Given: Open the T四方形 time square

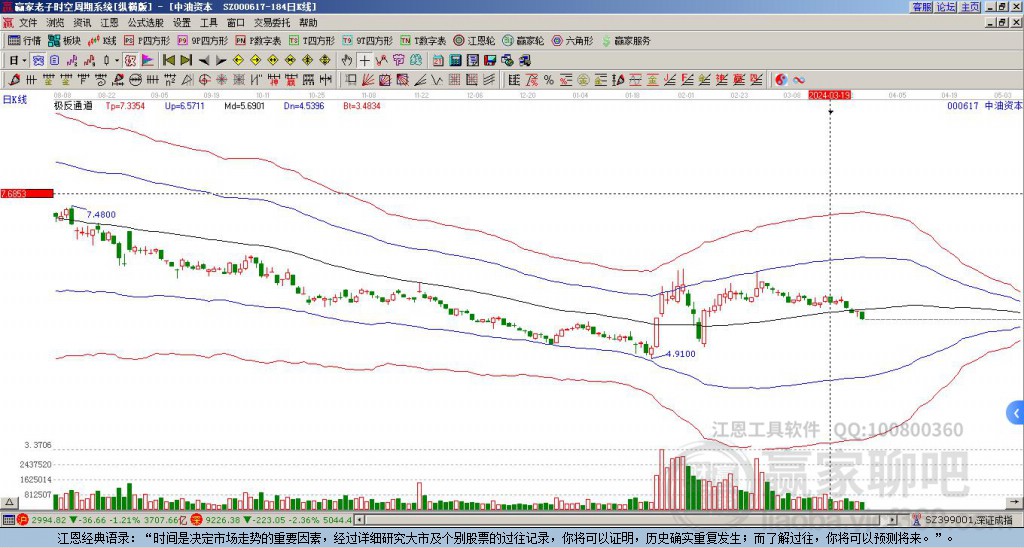Looking at the screenshot, I should coord(312,40).
